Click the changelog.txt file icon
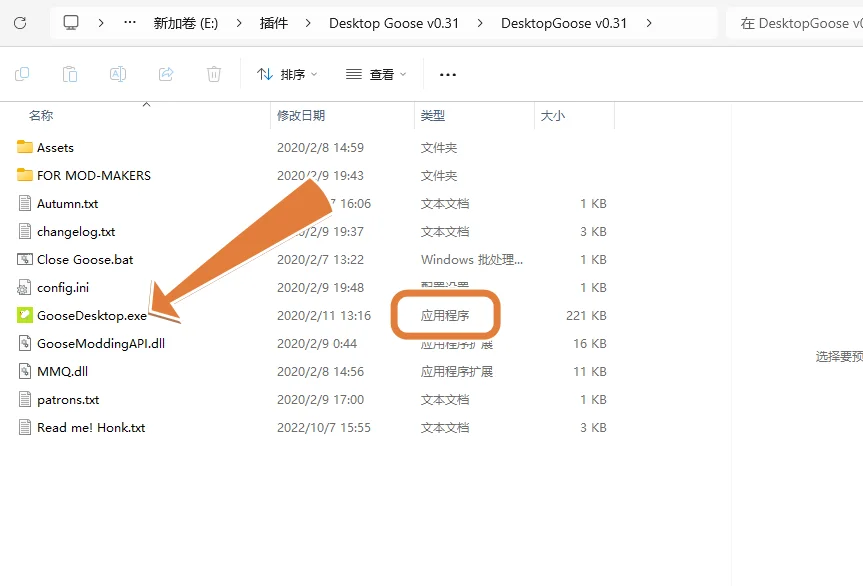 [25, 231]
